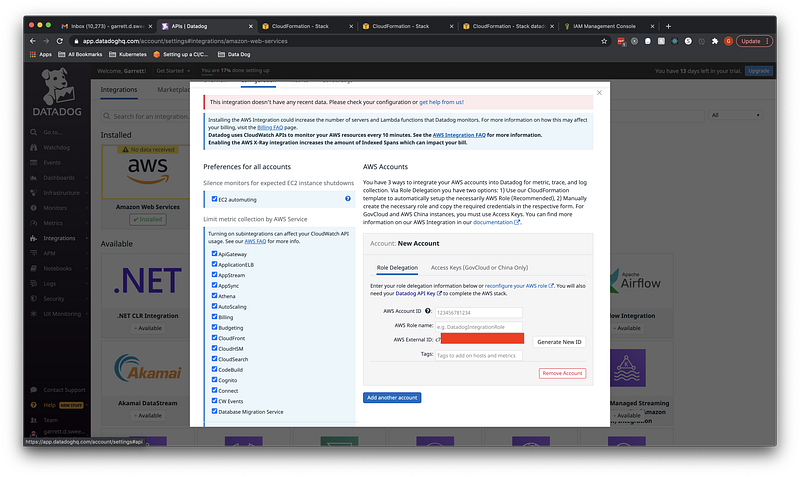Open Help in the sidebar
The height and width of the screenshot is (477, 800).
coord(49,405)
